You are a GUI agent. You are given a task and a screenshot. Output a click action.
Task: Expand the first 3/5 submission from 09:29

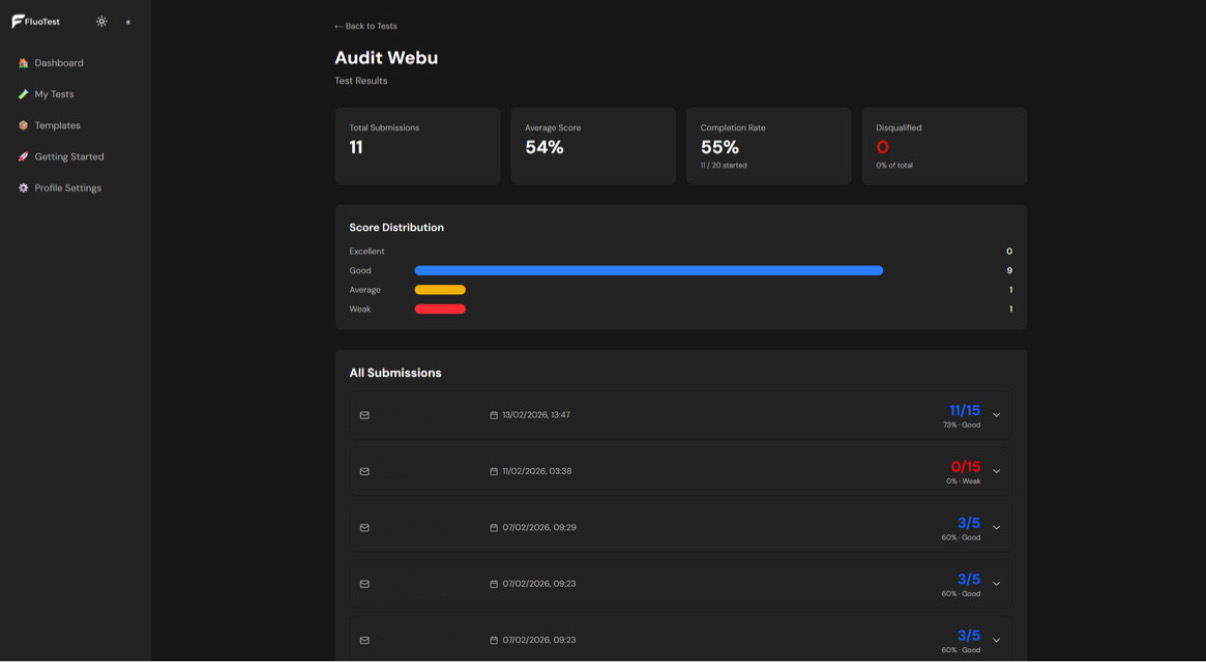(x=996, y=526)
